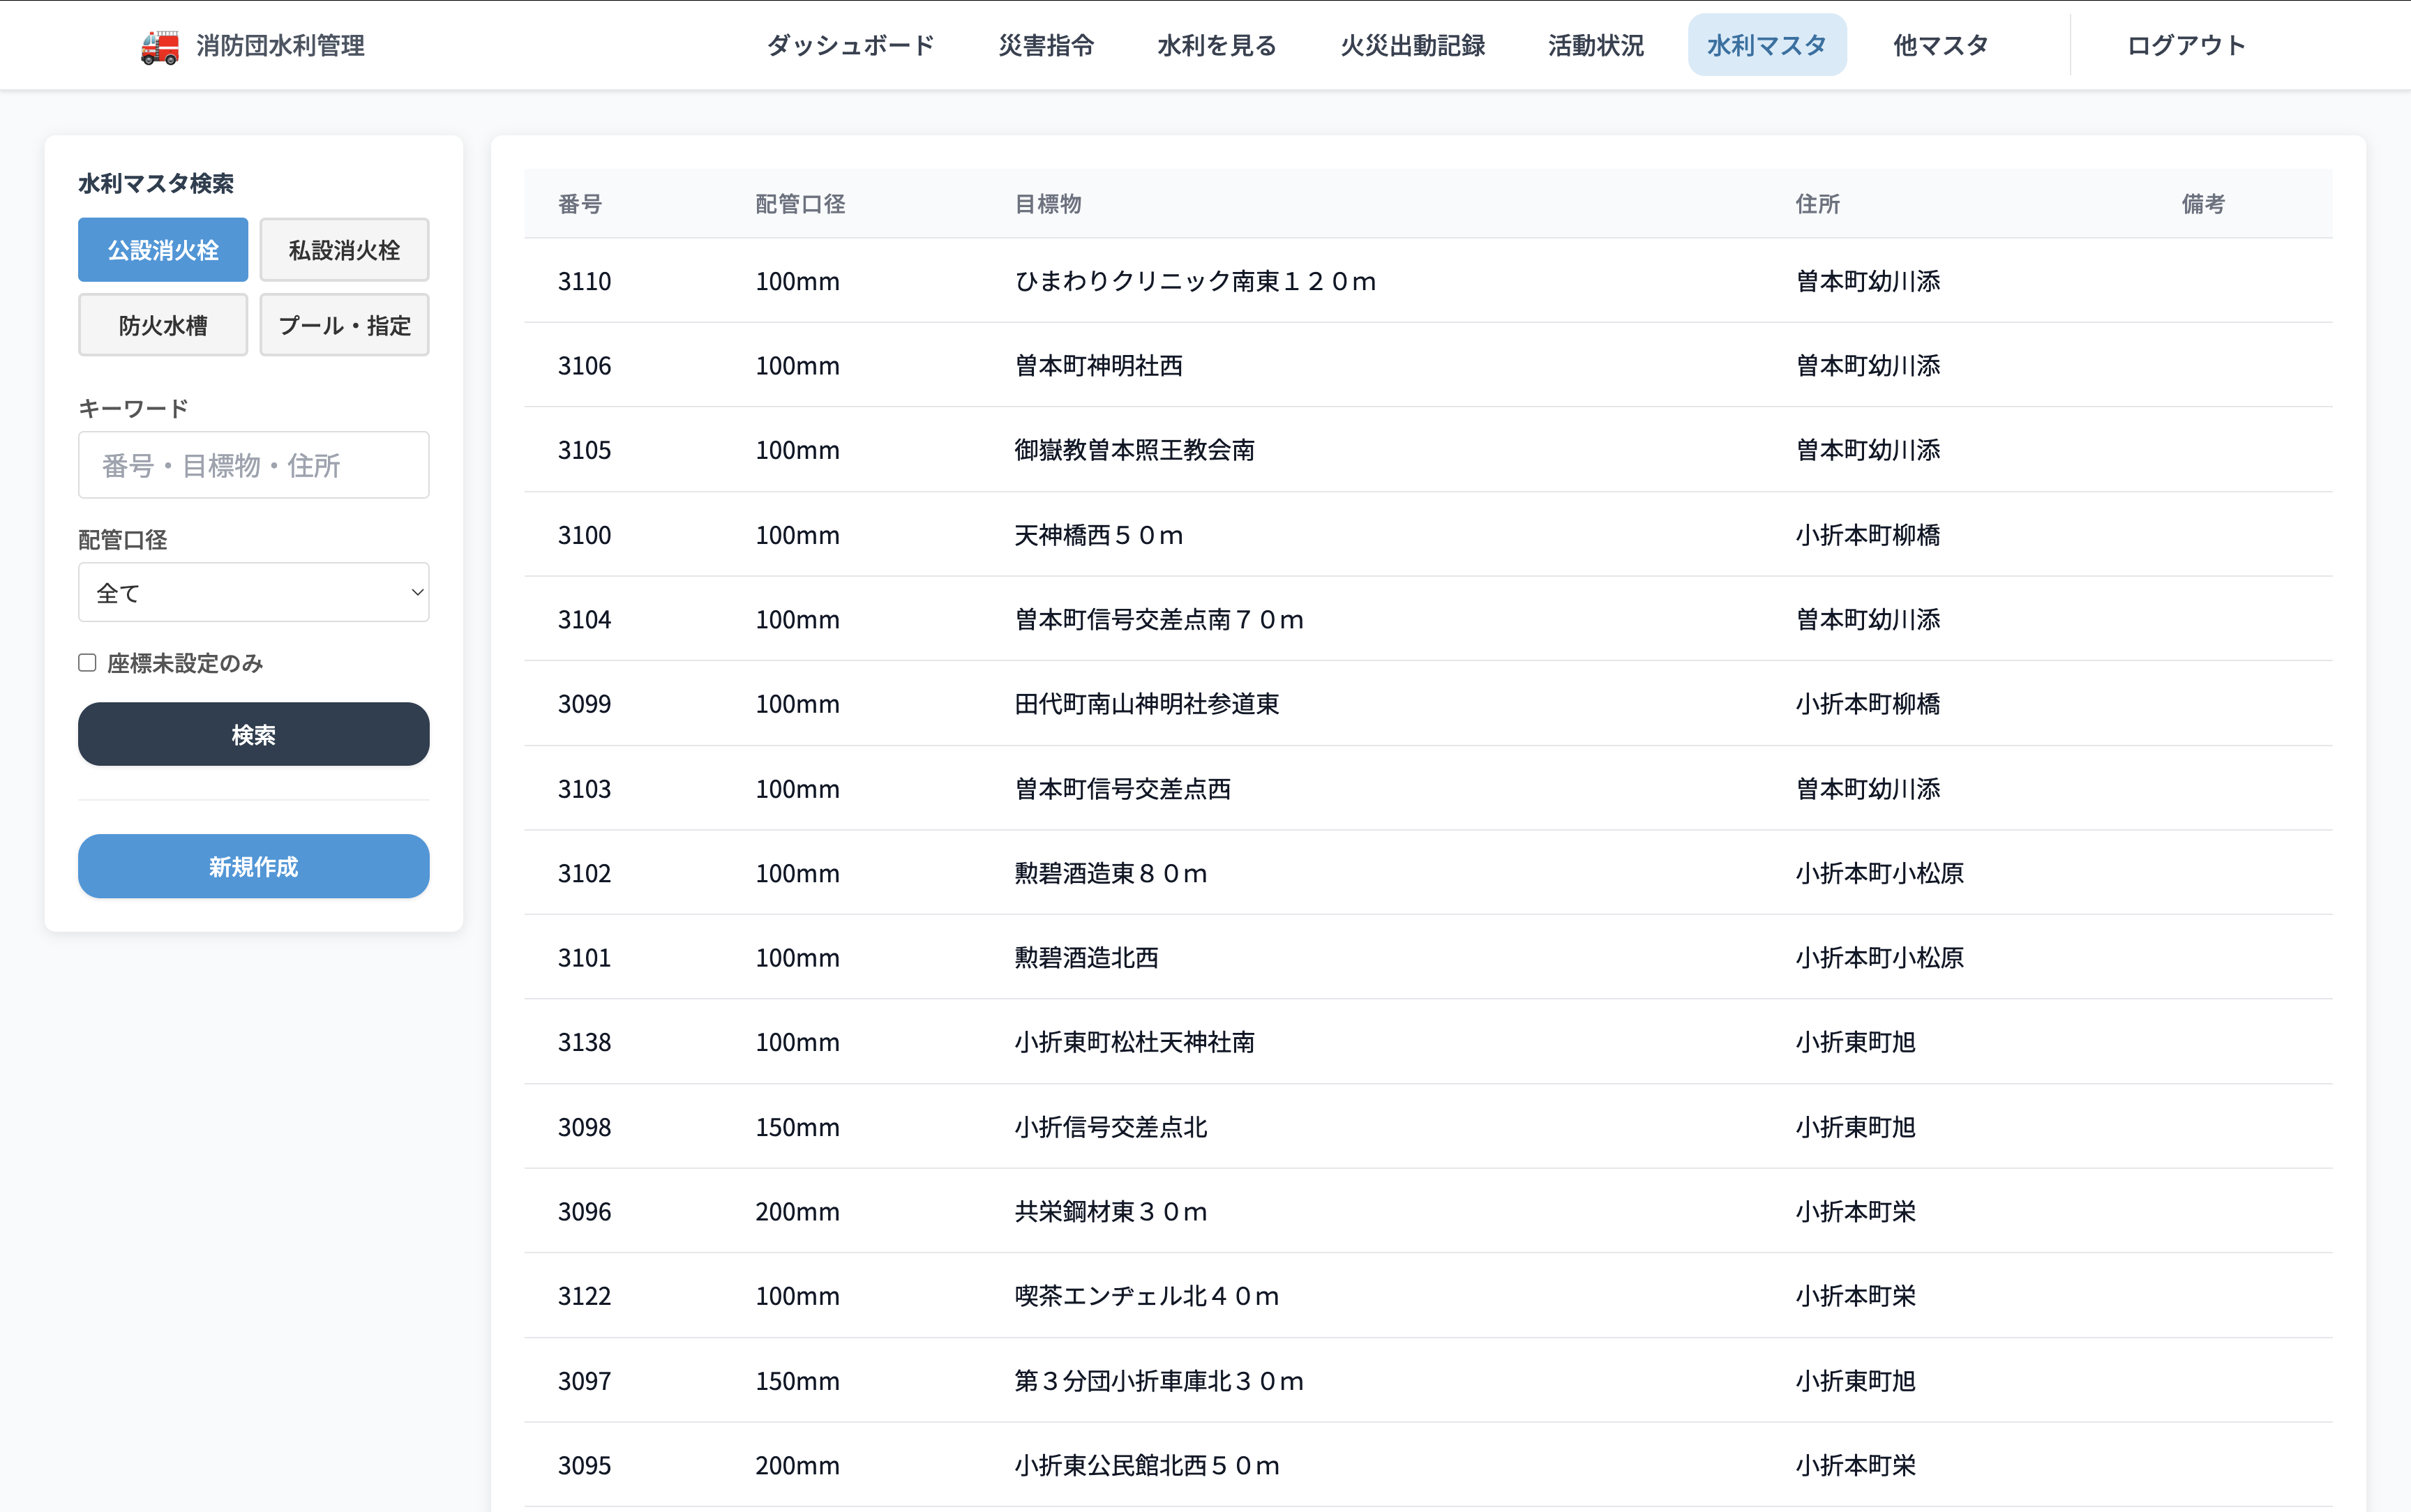This screenshot has width=2411, height=1512.
Task: Click the 新規作成 button
Action: pyautogui.click(x=254, y=867)
